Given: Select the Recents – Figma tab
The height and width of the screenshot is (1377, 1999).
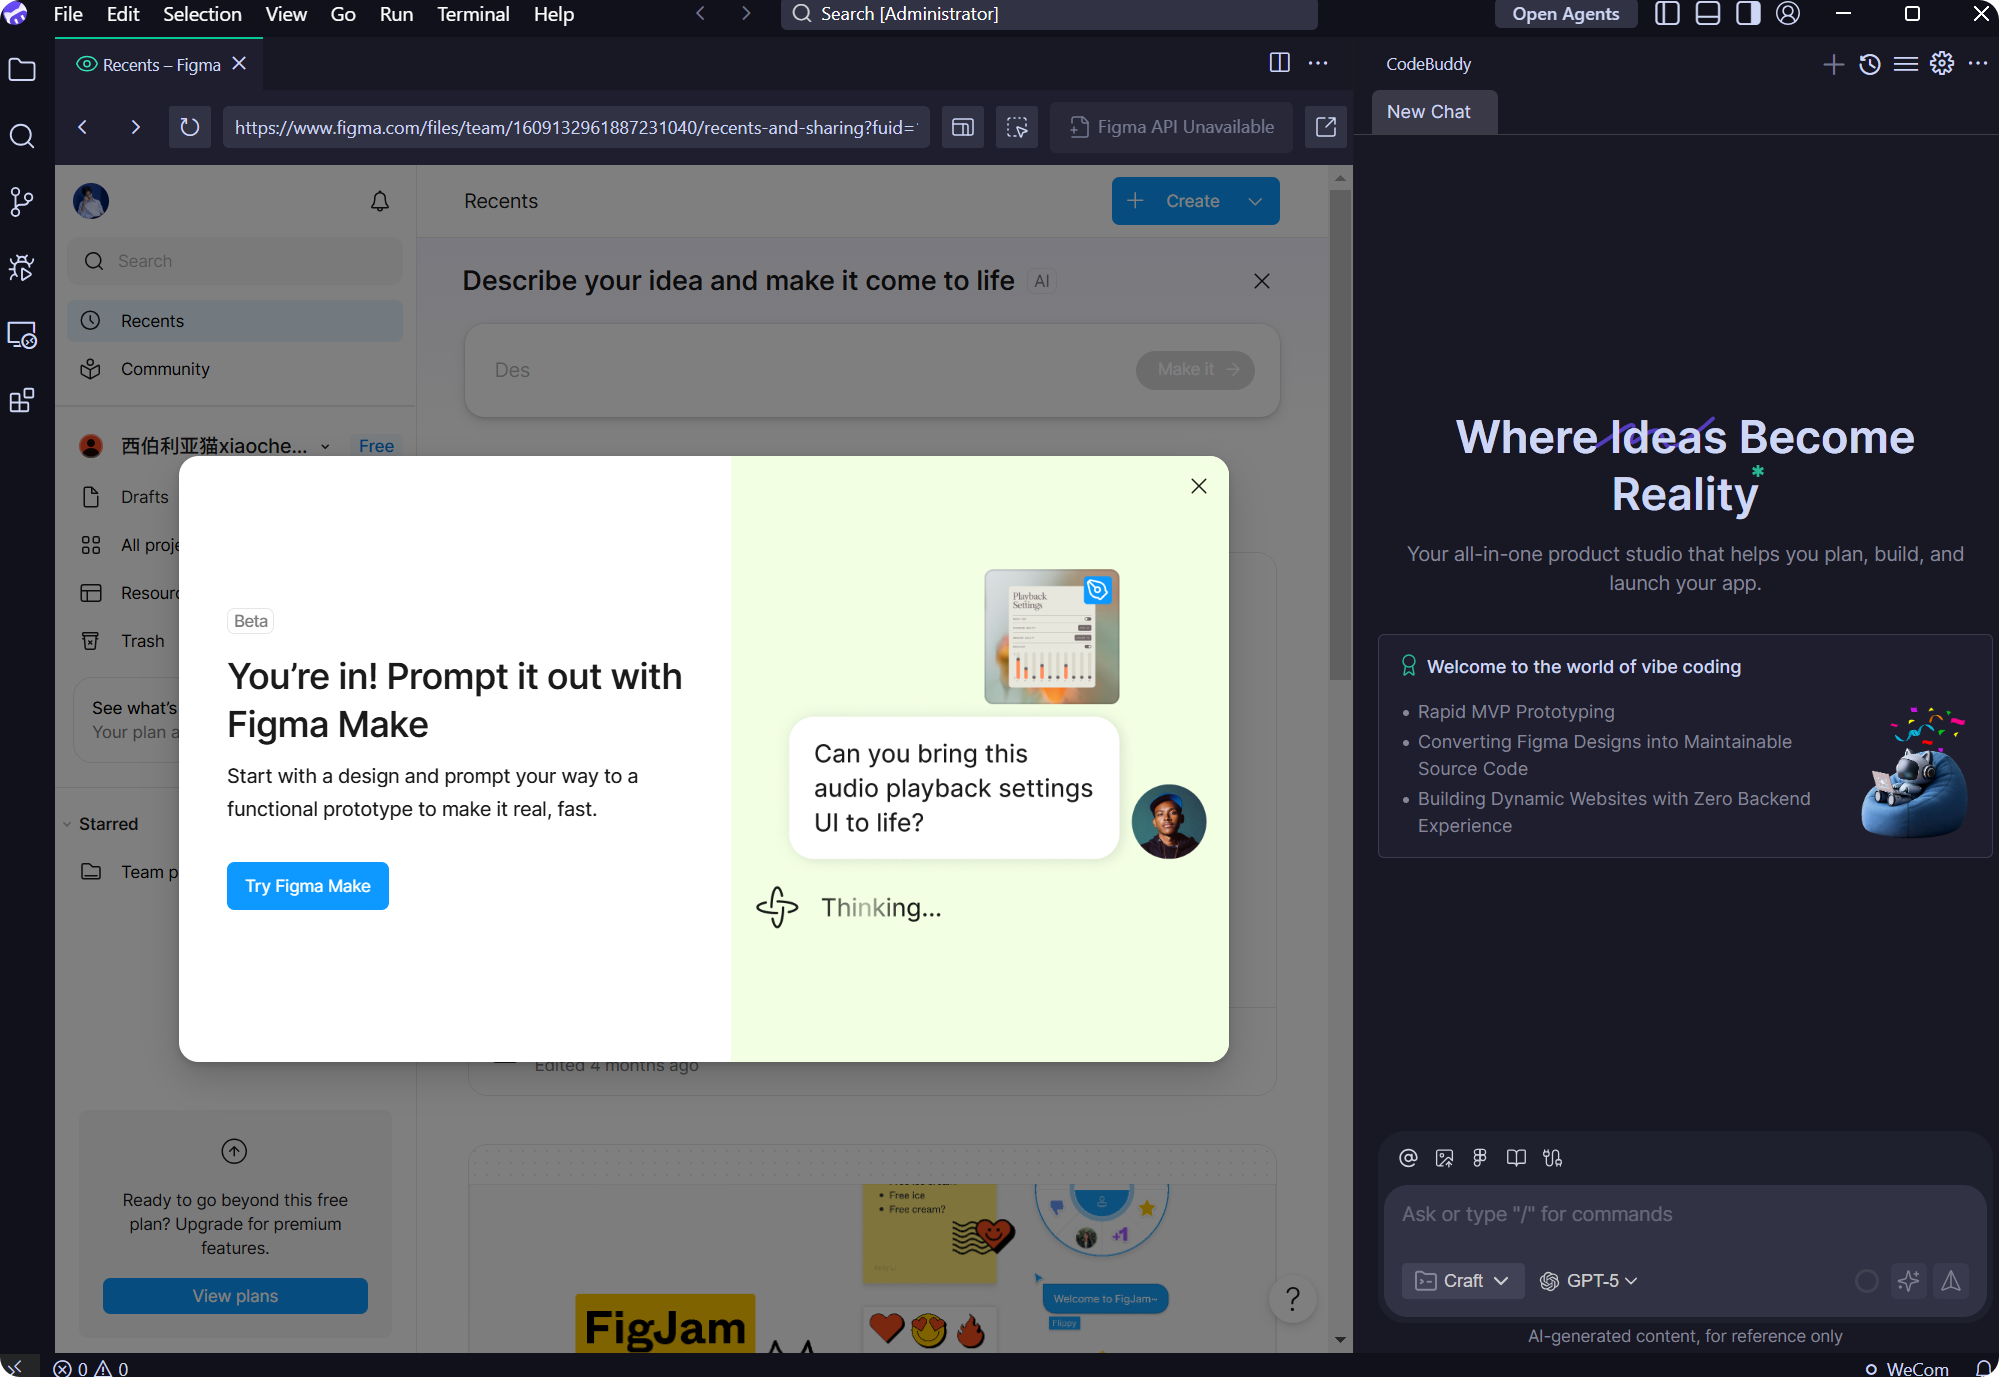Looking at the screenshot, I should pos(161,64).
